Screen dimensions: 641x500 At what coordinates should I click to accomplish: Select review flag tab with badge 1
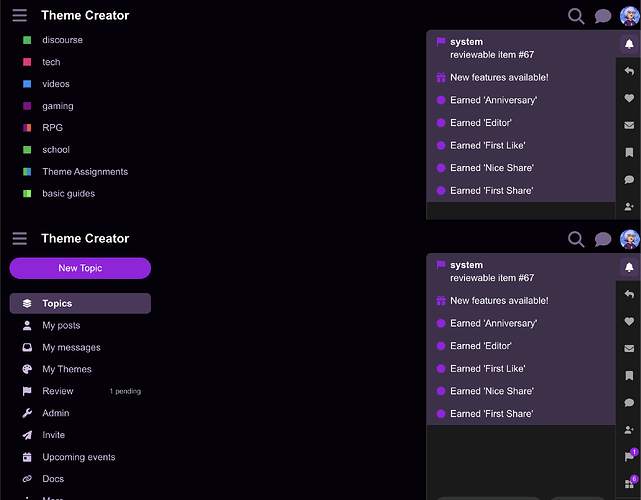(630, 457)
